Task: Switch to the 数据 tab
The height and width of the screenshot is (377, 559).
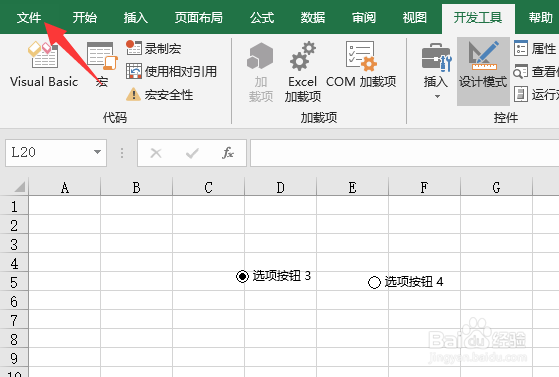Action: tap(313, 17)
